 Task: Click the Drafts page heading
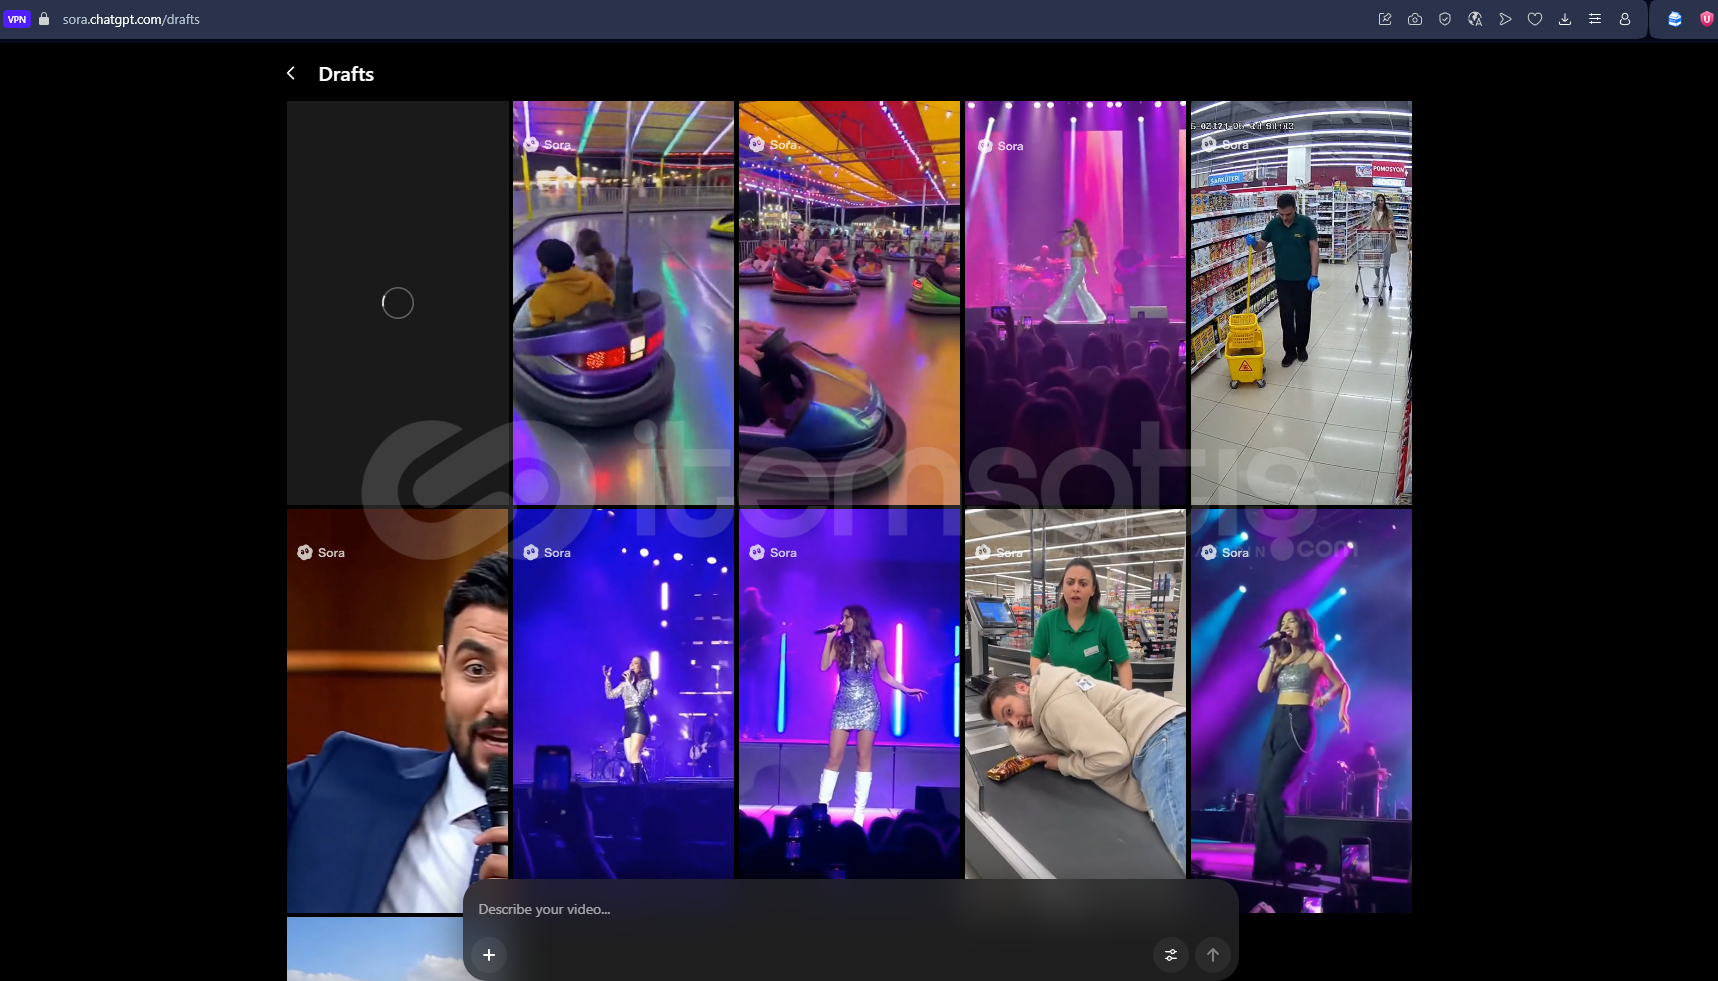click(346, 74)
